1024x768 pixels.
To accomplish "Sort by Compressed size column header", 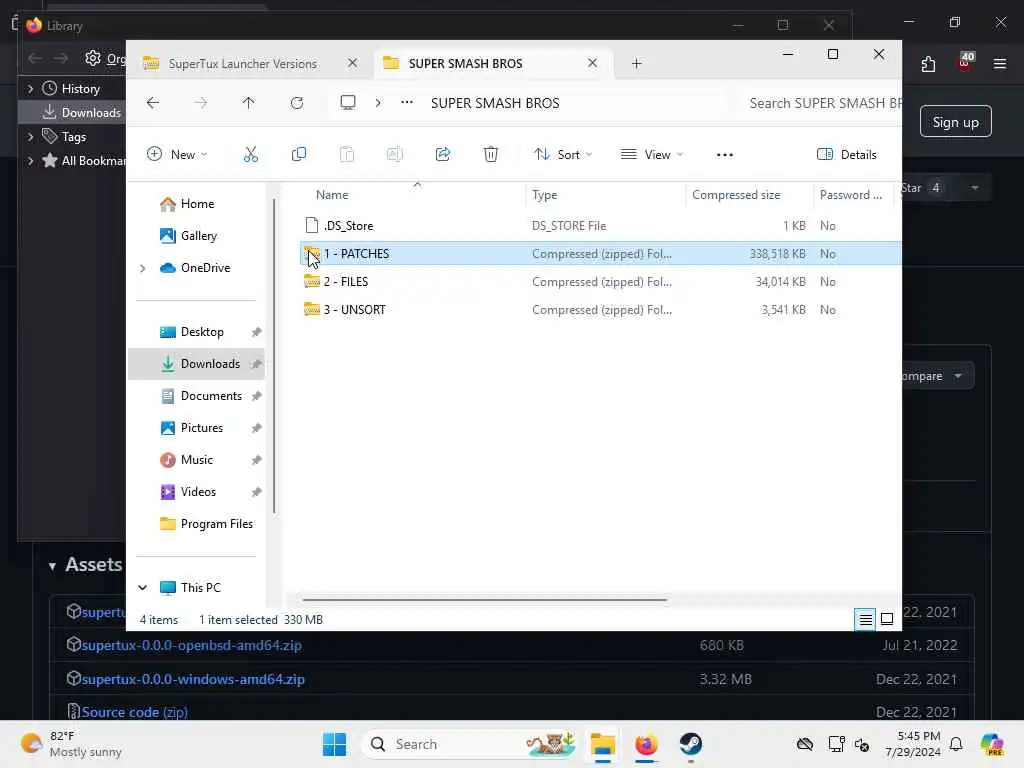I will coord(736,195).
